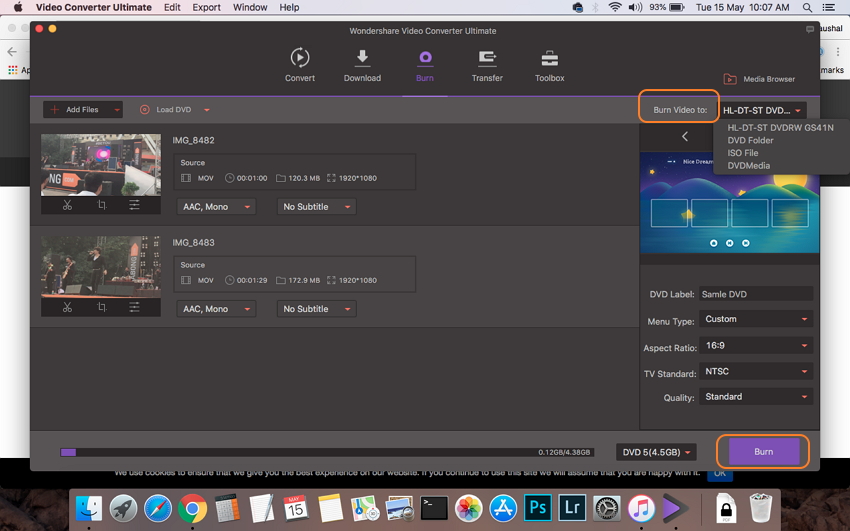Click the purple Burn button

763,452
